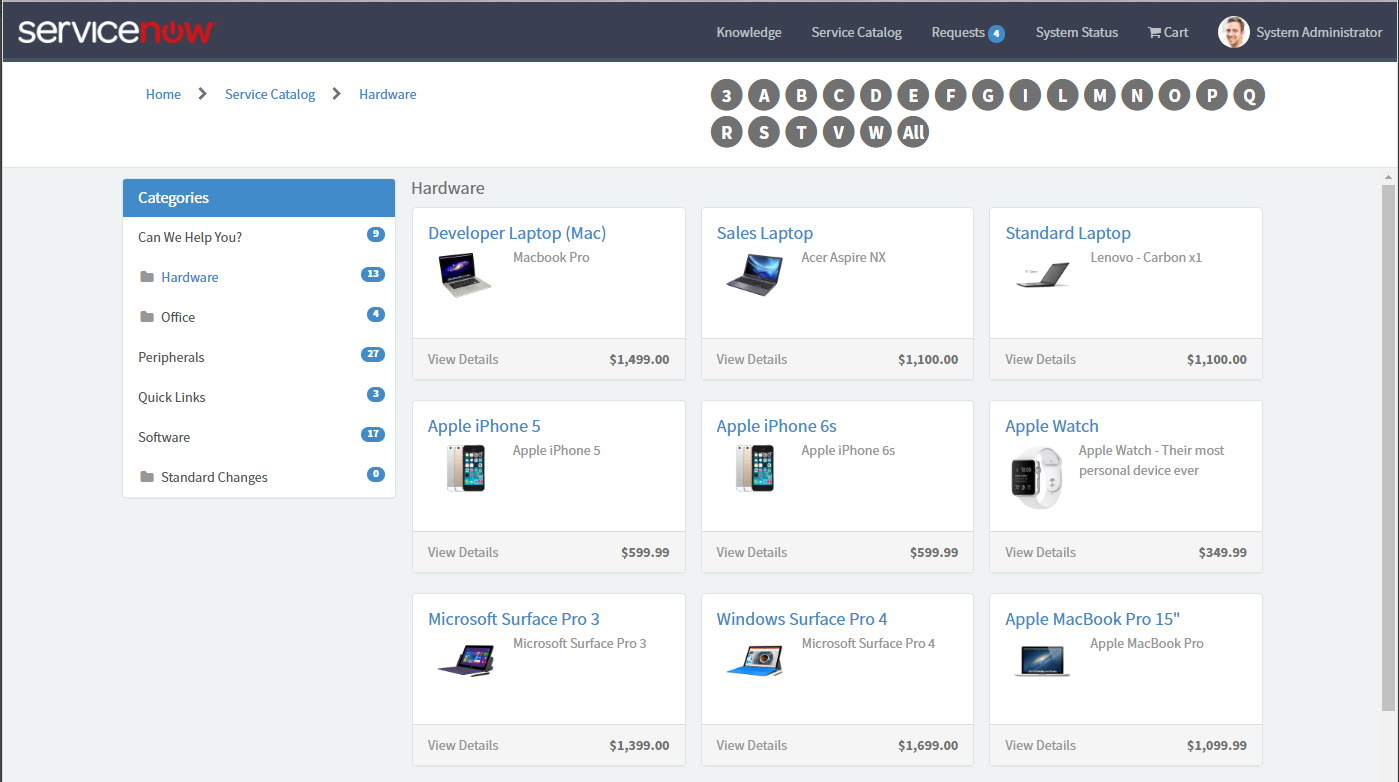View Details for Windows Surface Pro 4
The width and height of the screenshot is (1399, 782).
click(x=752, y=745)
